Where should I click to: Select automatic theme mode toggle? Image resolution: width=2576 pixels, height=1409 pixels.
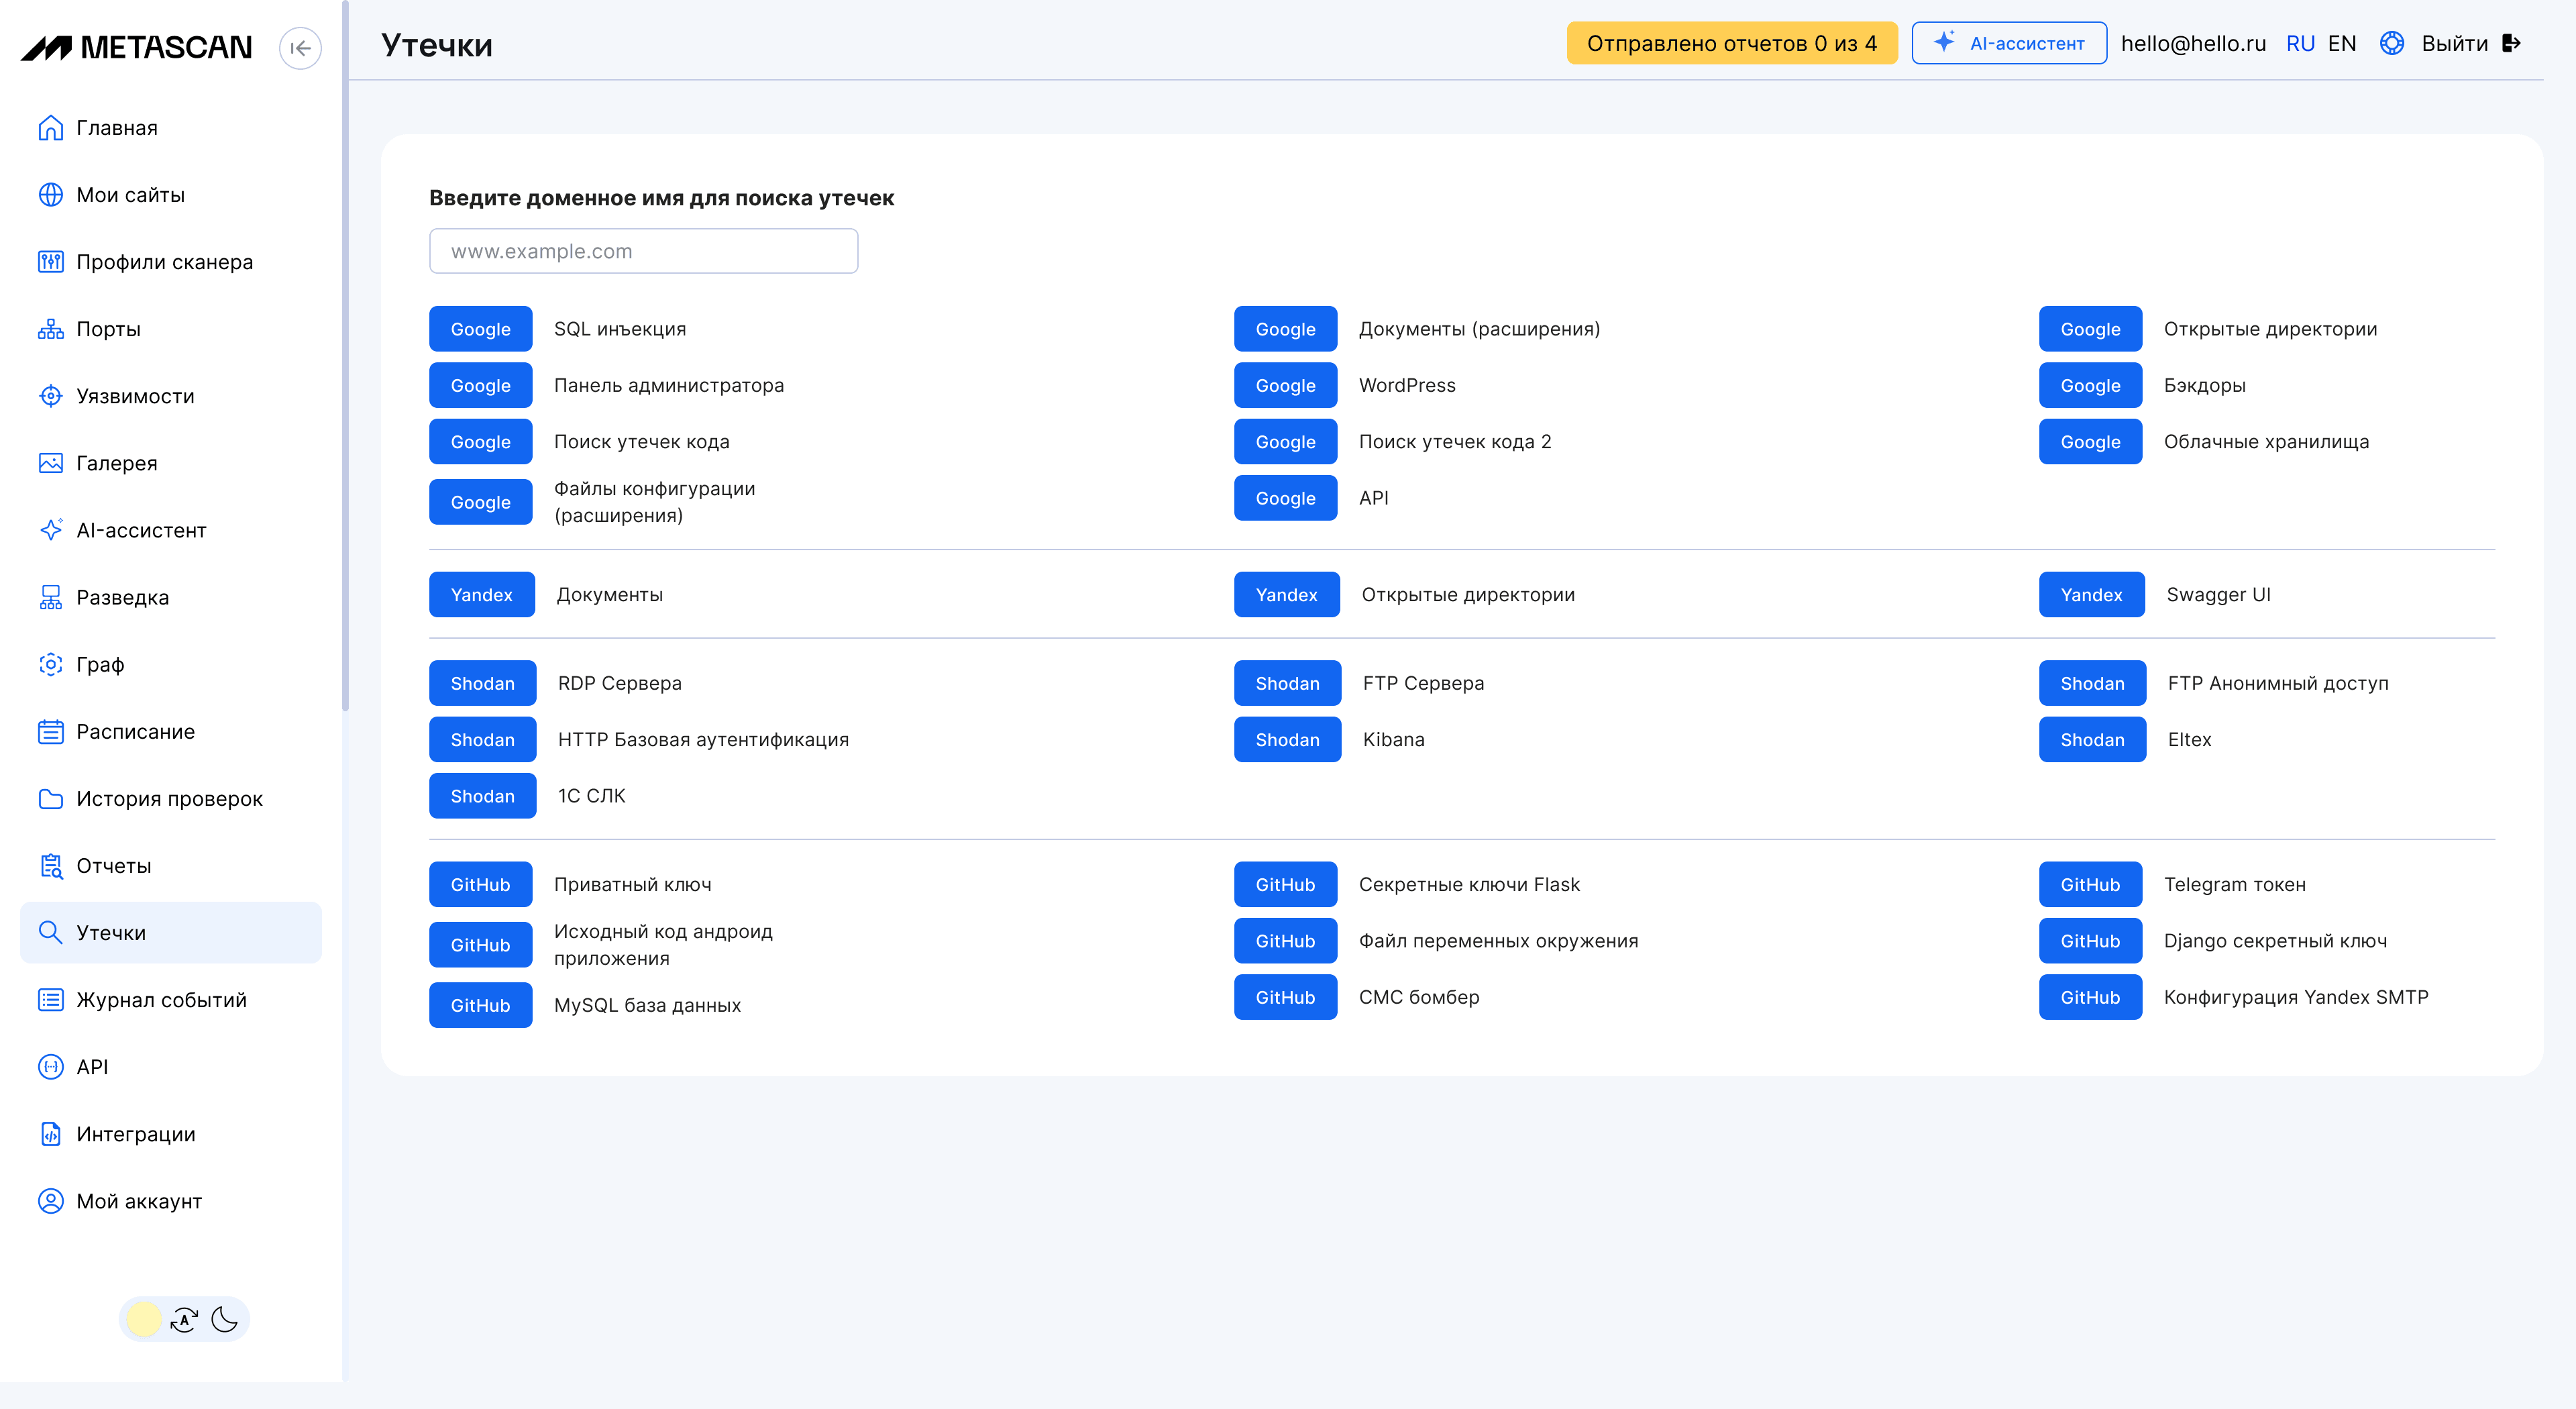(184, 1319)
